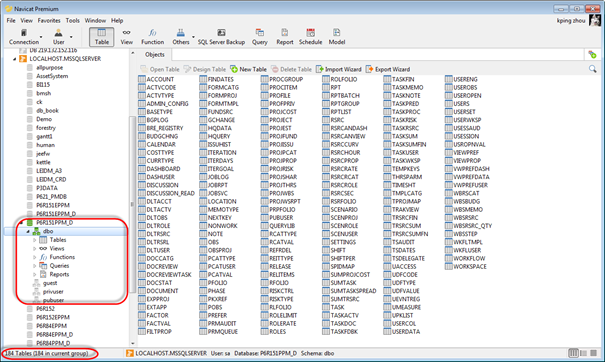Open Others dropdown arrow
Screen dimensions: 605x362
point(193,37)
